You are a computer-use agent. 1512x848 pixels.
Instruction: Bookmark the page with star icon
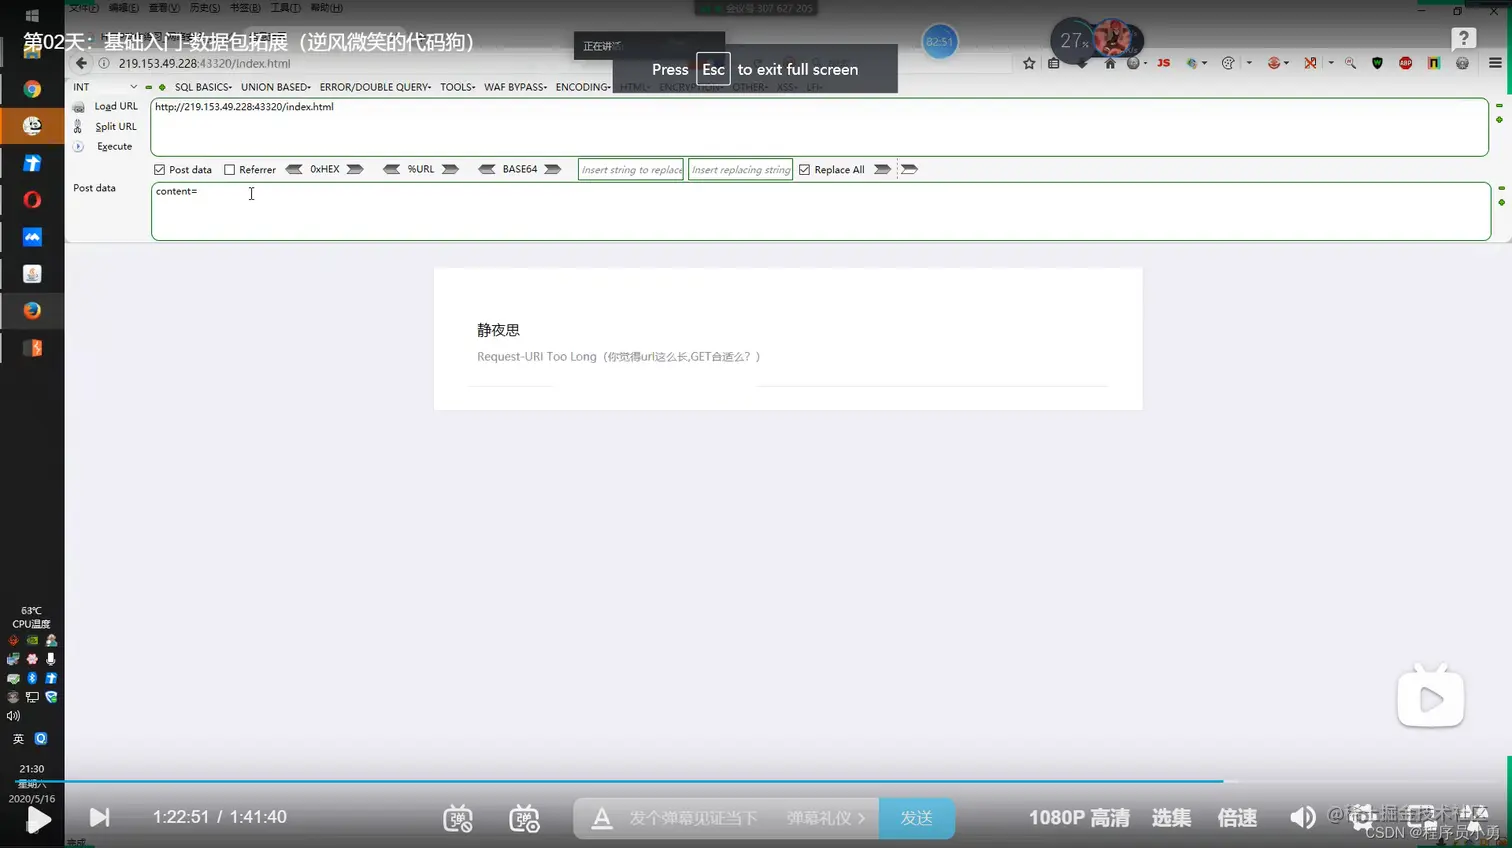(x=1029, y=63)
